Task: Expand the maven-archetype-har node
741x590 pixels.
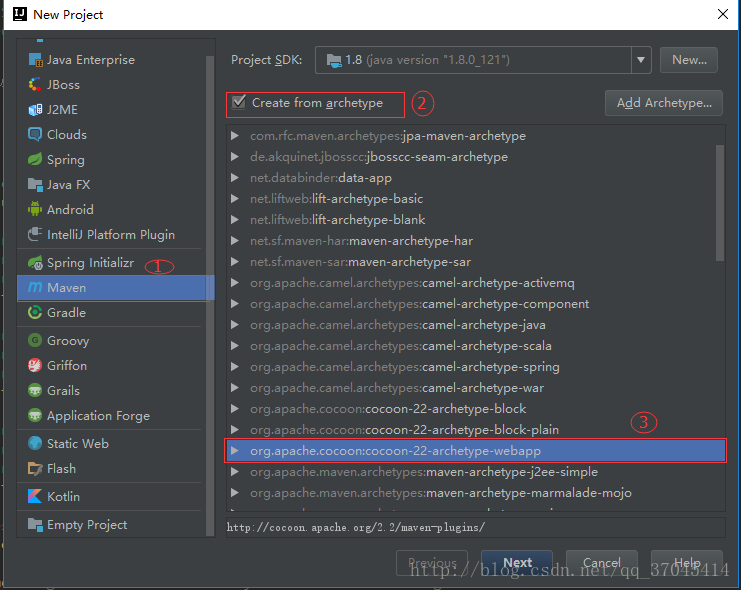Action: tap(234, 241)
